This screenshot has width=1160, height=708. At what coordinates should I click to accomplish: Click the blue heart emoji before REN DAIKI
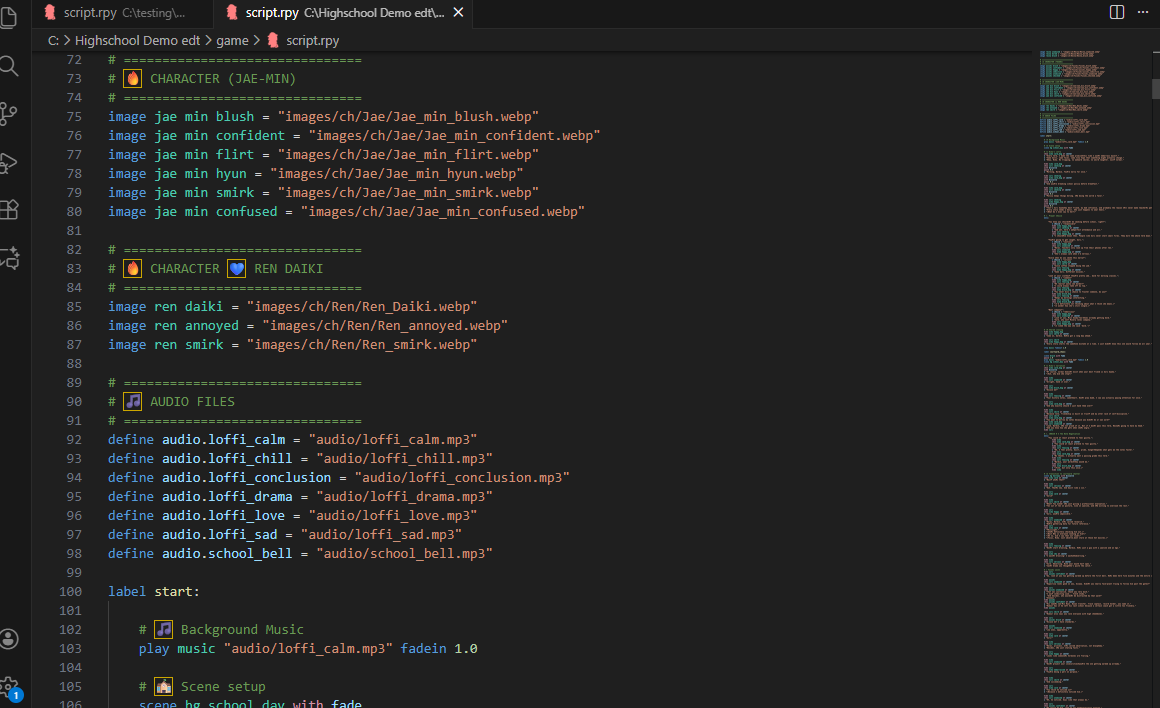pyautogui.click(x=236, y=269)
